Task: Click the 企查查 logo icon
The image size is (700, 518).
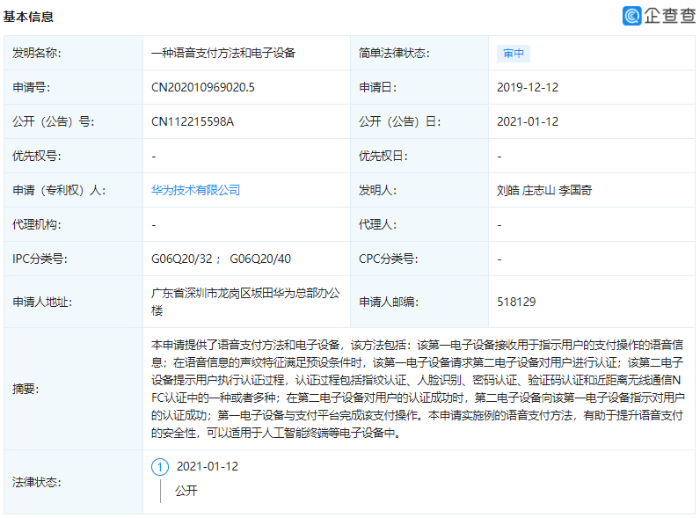Action: click(x=632, y=16)
